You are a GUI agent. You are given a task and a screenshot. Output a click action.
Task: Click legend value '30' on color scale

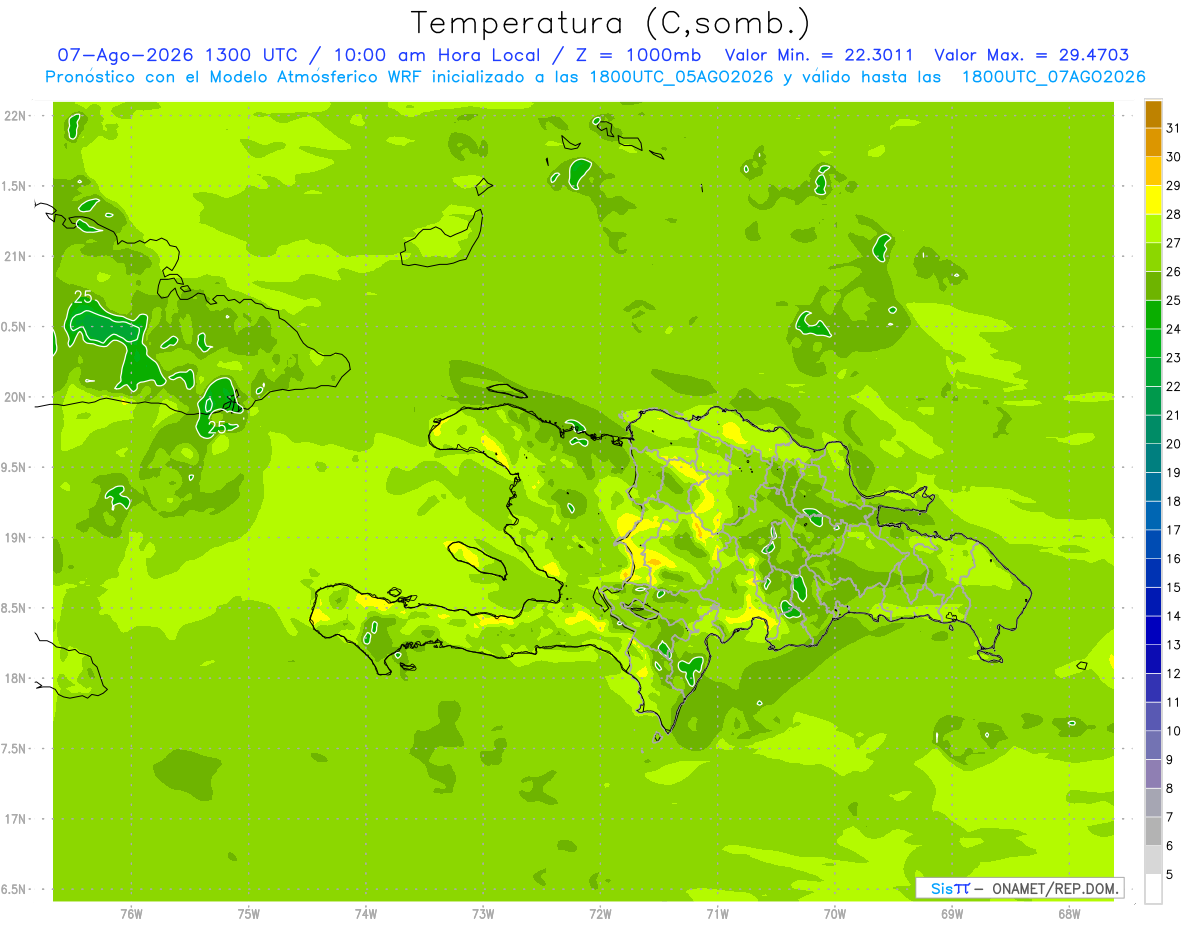coord(1173,157)
